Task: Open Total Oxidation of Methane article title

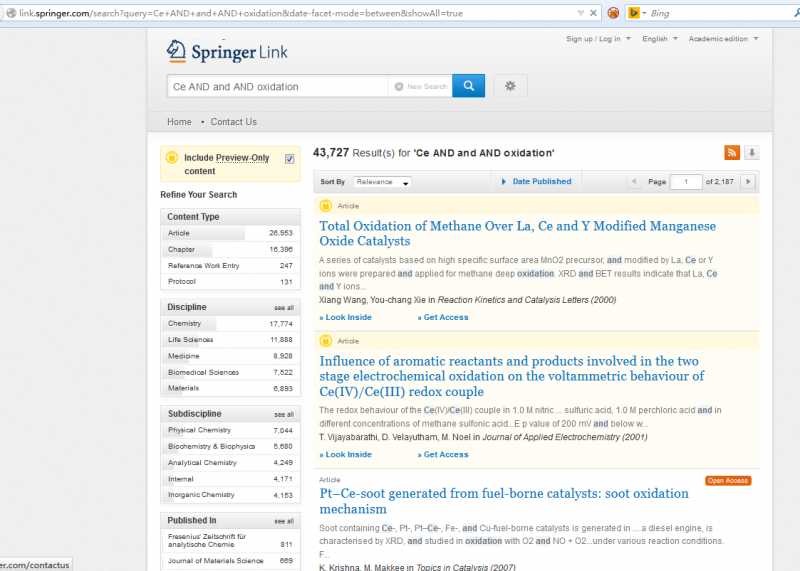Action: point(517,233)
